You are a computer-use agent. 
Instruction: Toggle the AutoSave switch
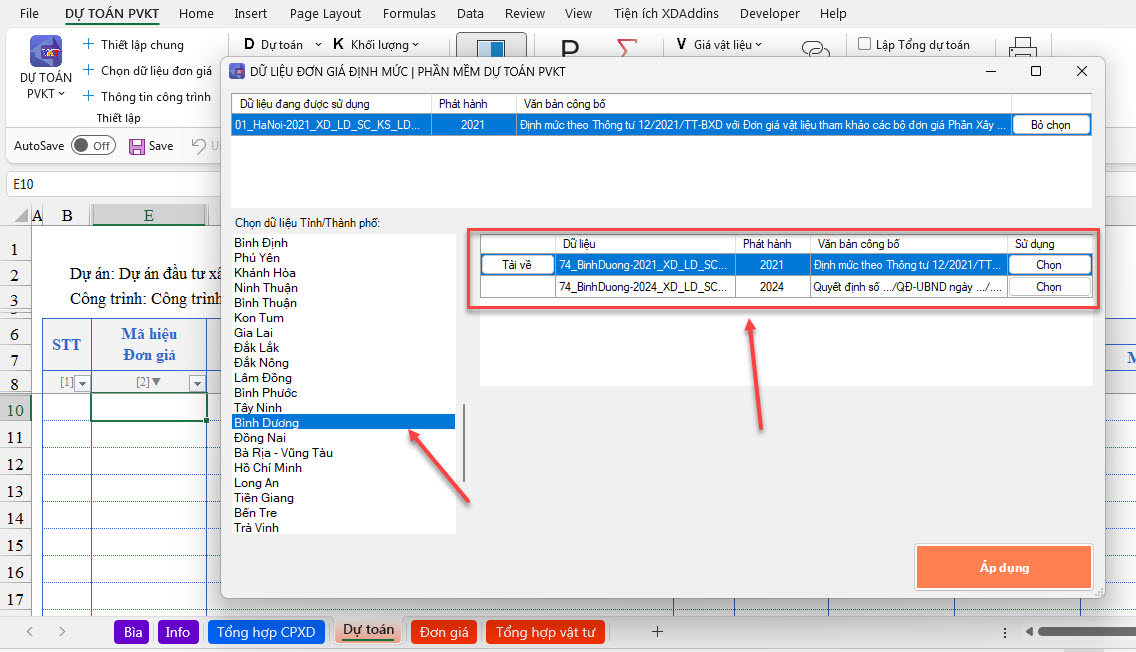pos(91,146)
